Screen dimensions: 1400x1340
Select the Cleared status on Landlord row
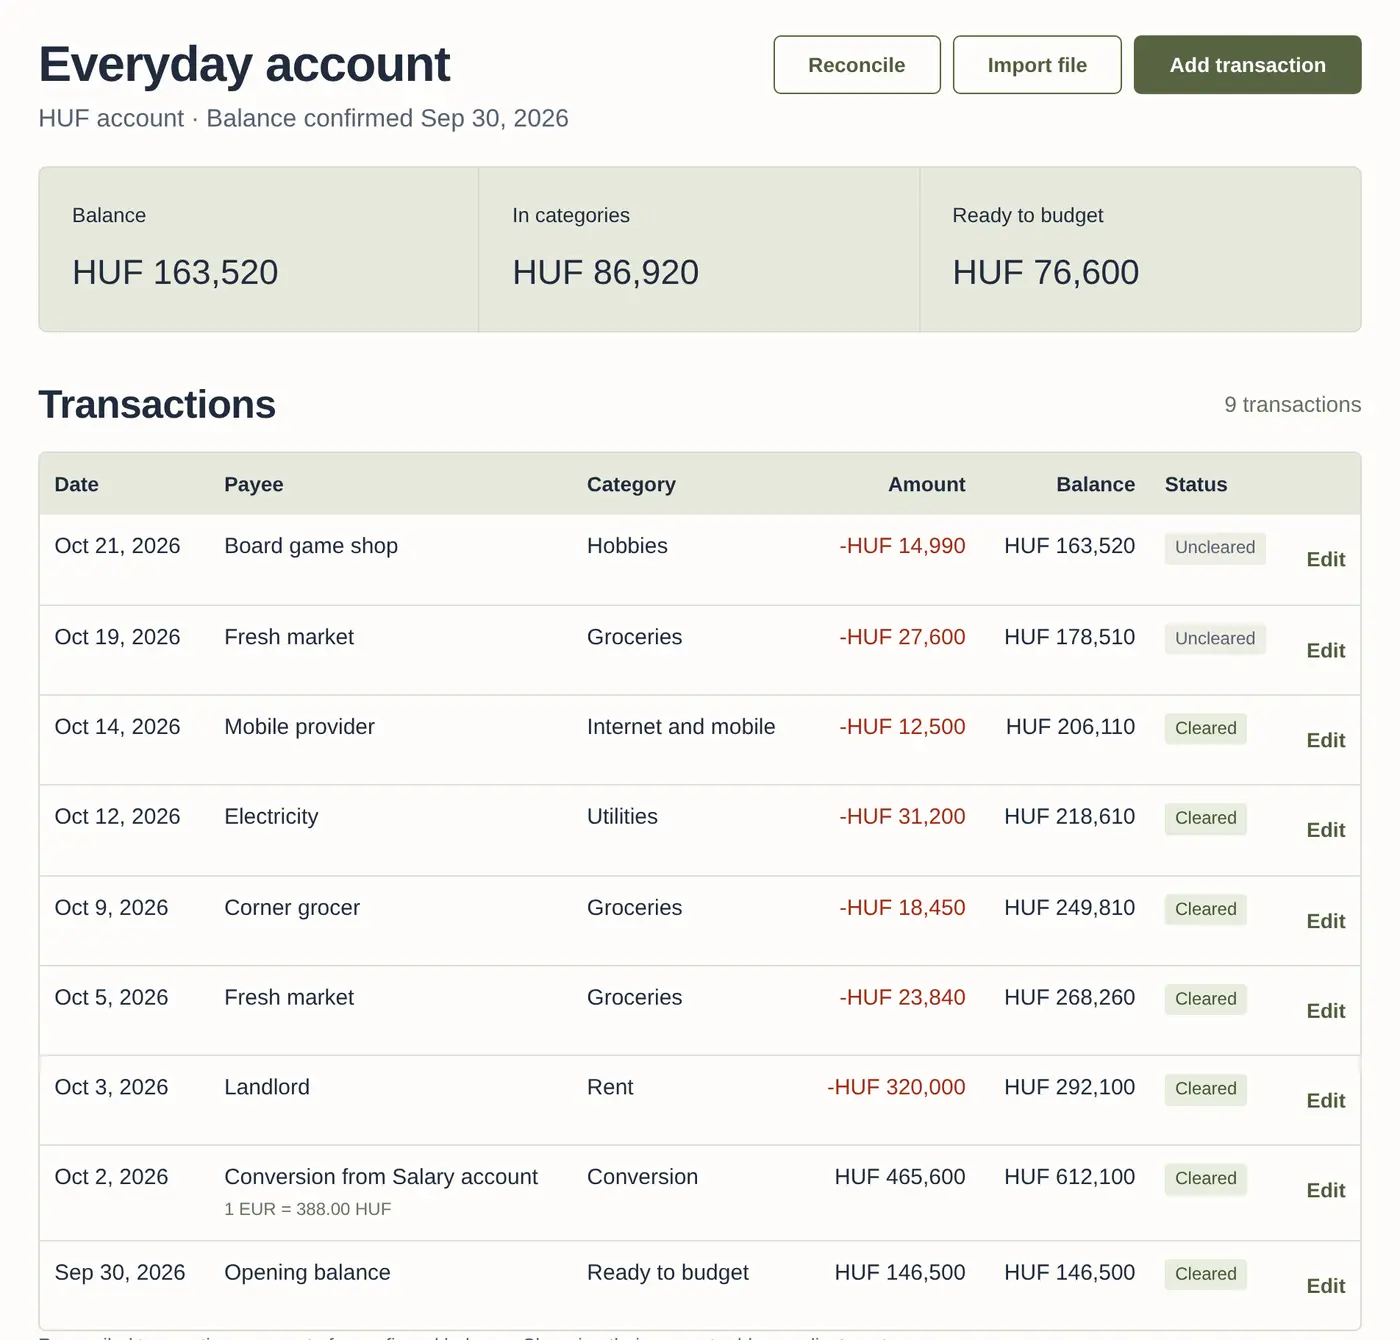click(1206, 1089)
